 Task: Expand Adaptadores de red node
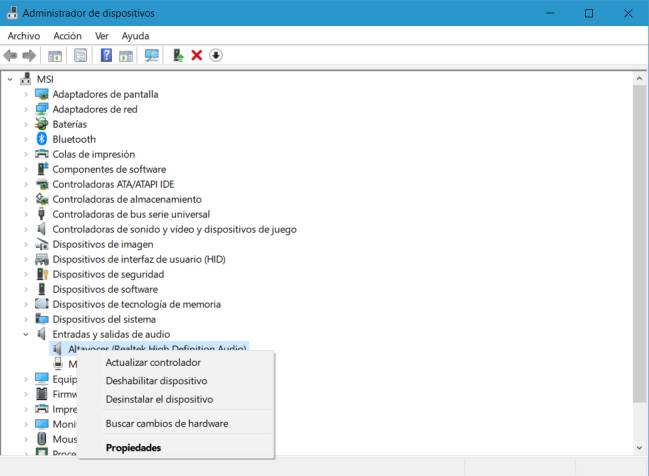pyautogui.click(x=26, y=109)
